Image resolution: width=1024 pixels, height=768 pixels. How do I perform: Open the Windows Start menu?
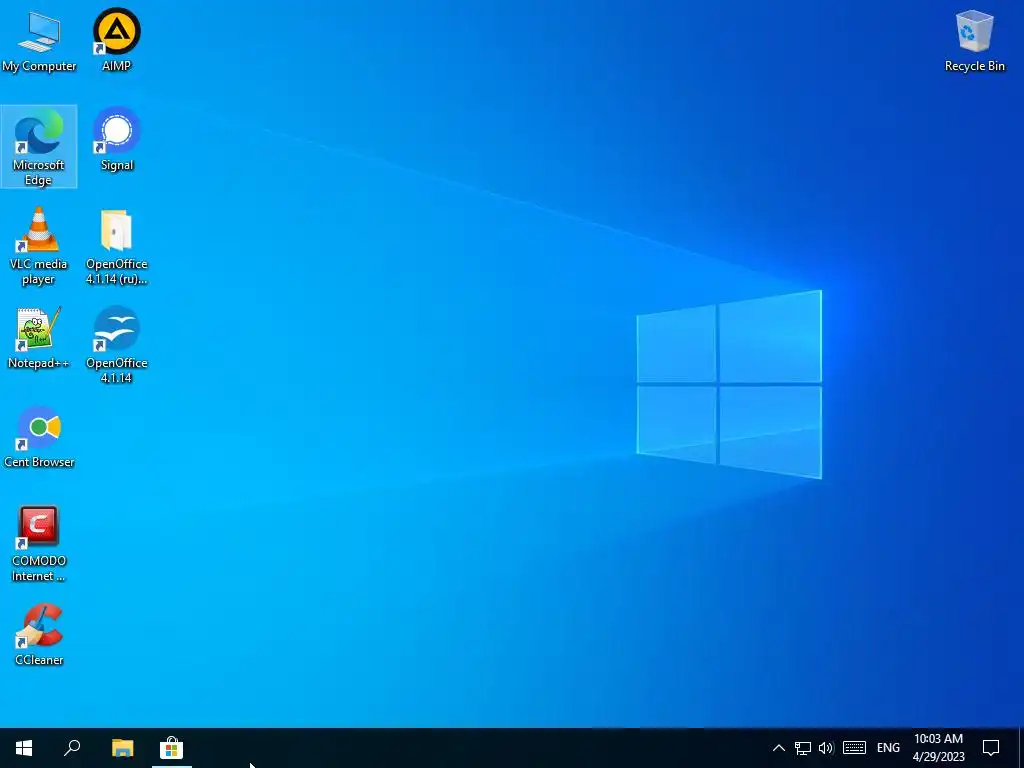coord(24,748)
